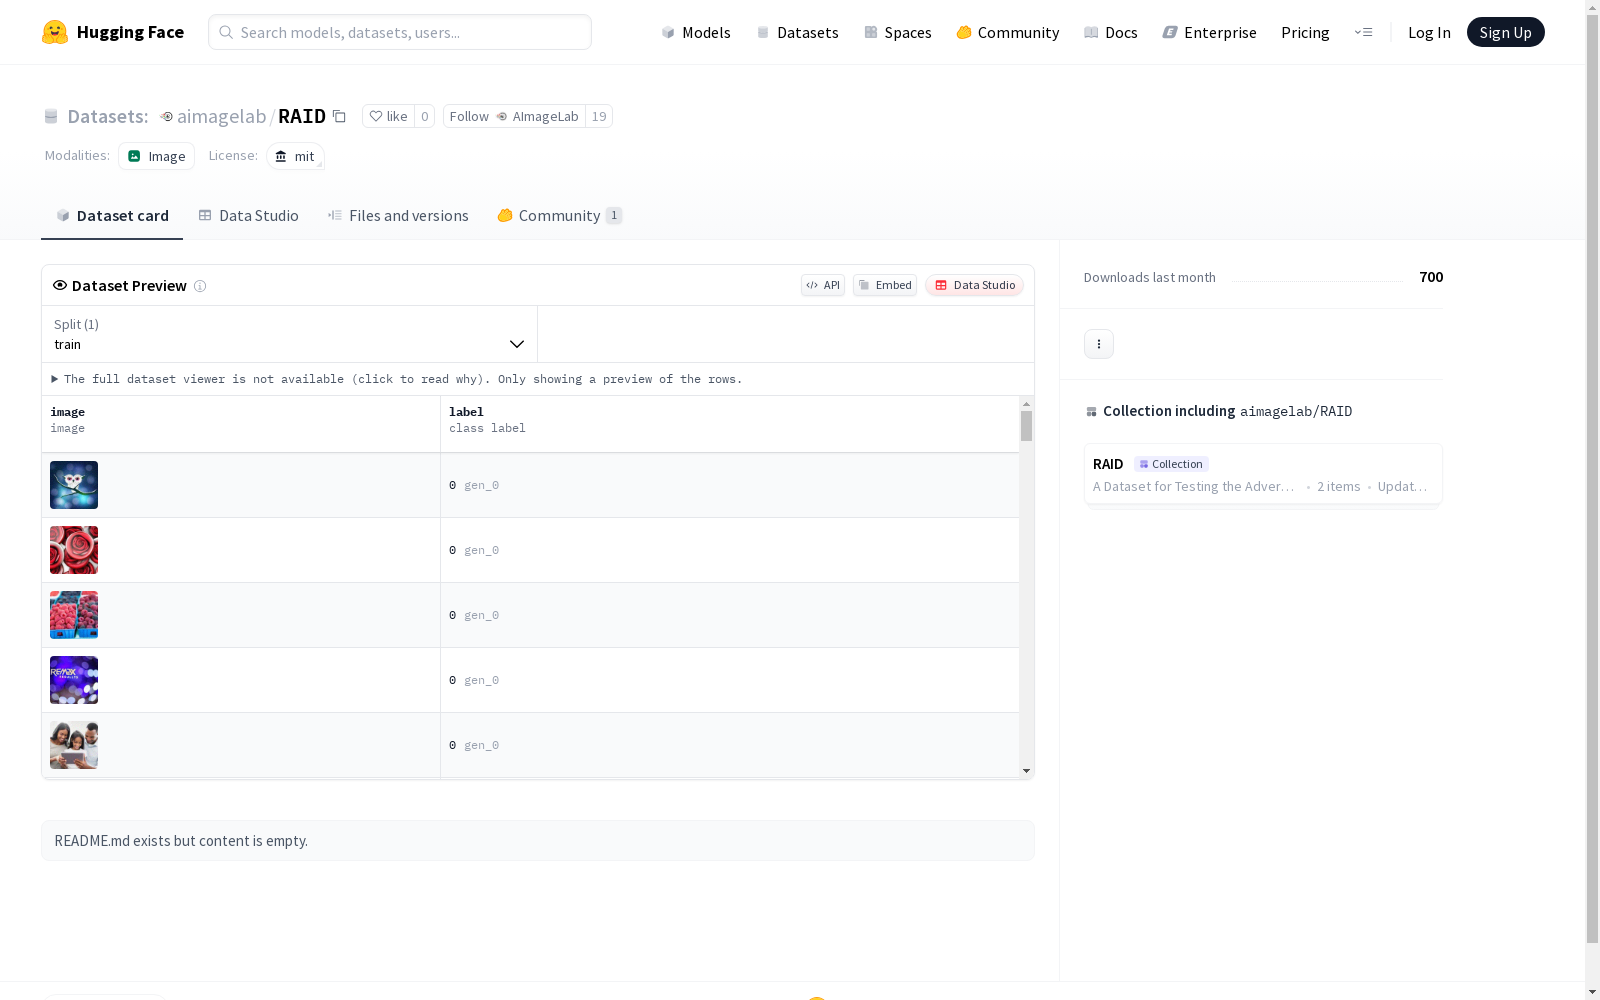The height and width of the screenshot is (1000, 1600).
Task: Go to the Pricing page
Action: coord(1305,32)
